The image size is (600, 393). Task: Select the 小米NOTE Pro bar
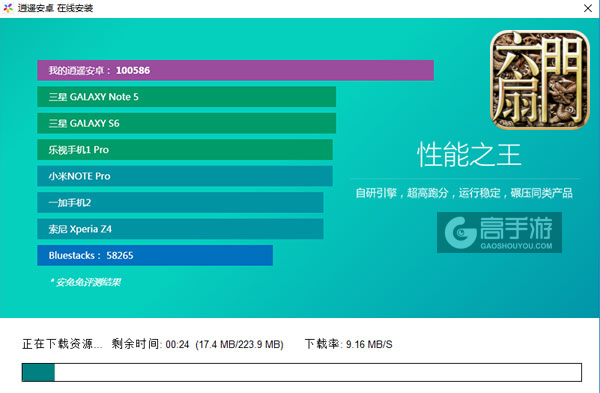pos(185,176)
